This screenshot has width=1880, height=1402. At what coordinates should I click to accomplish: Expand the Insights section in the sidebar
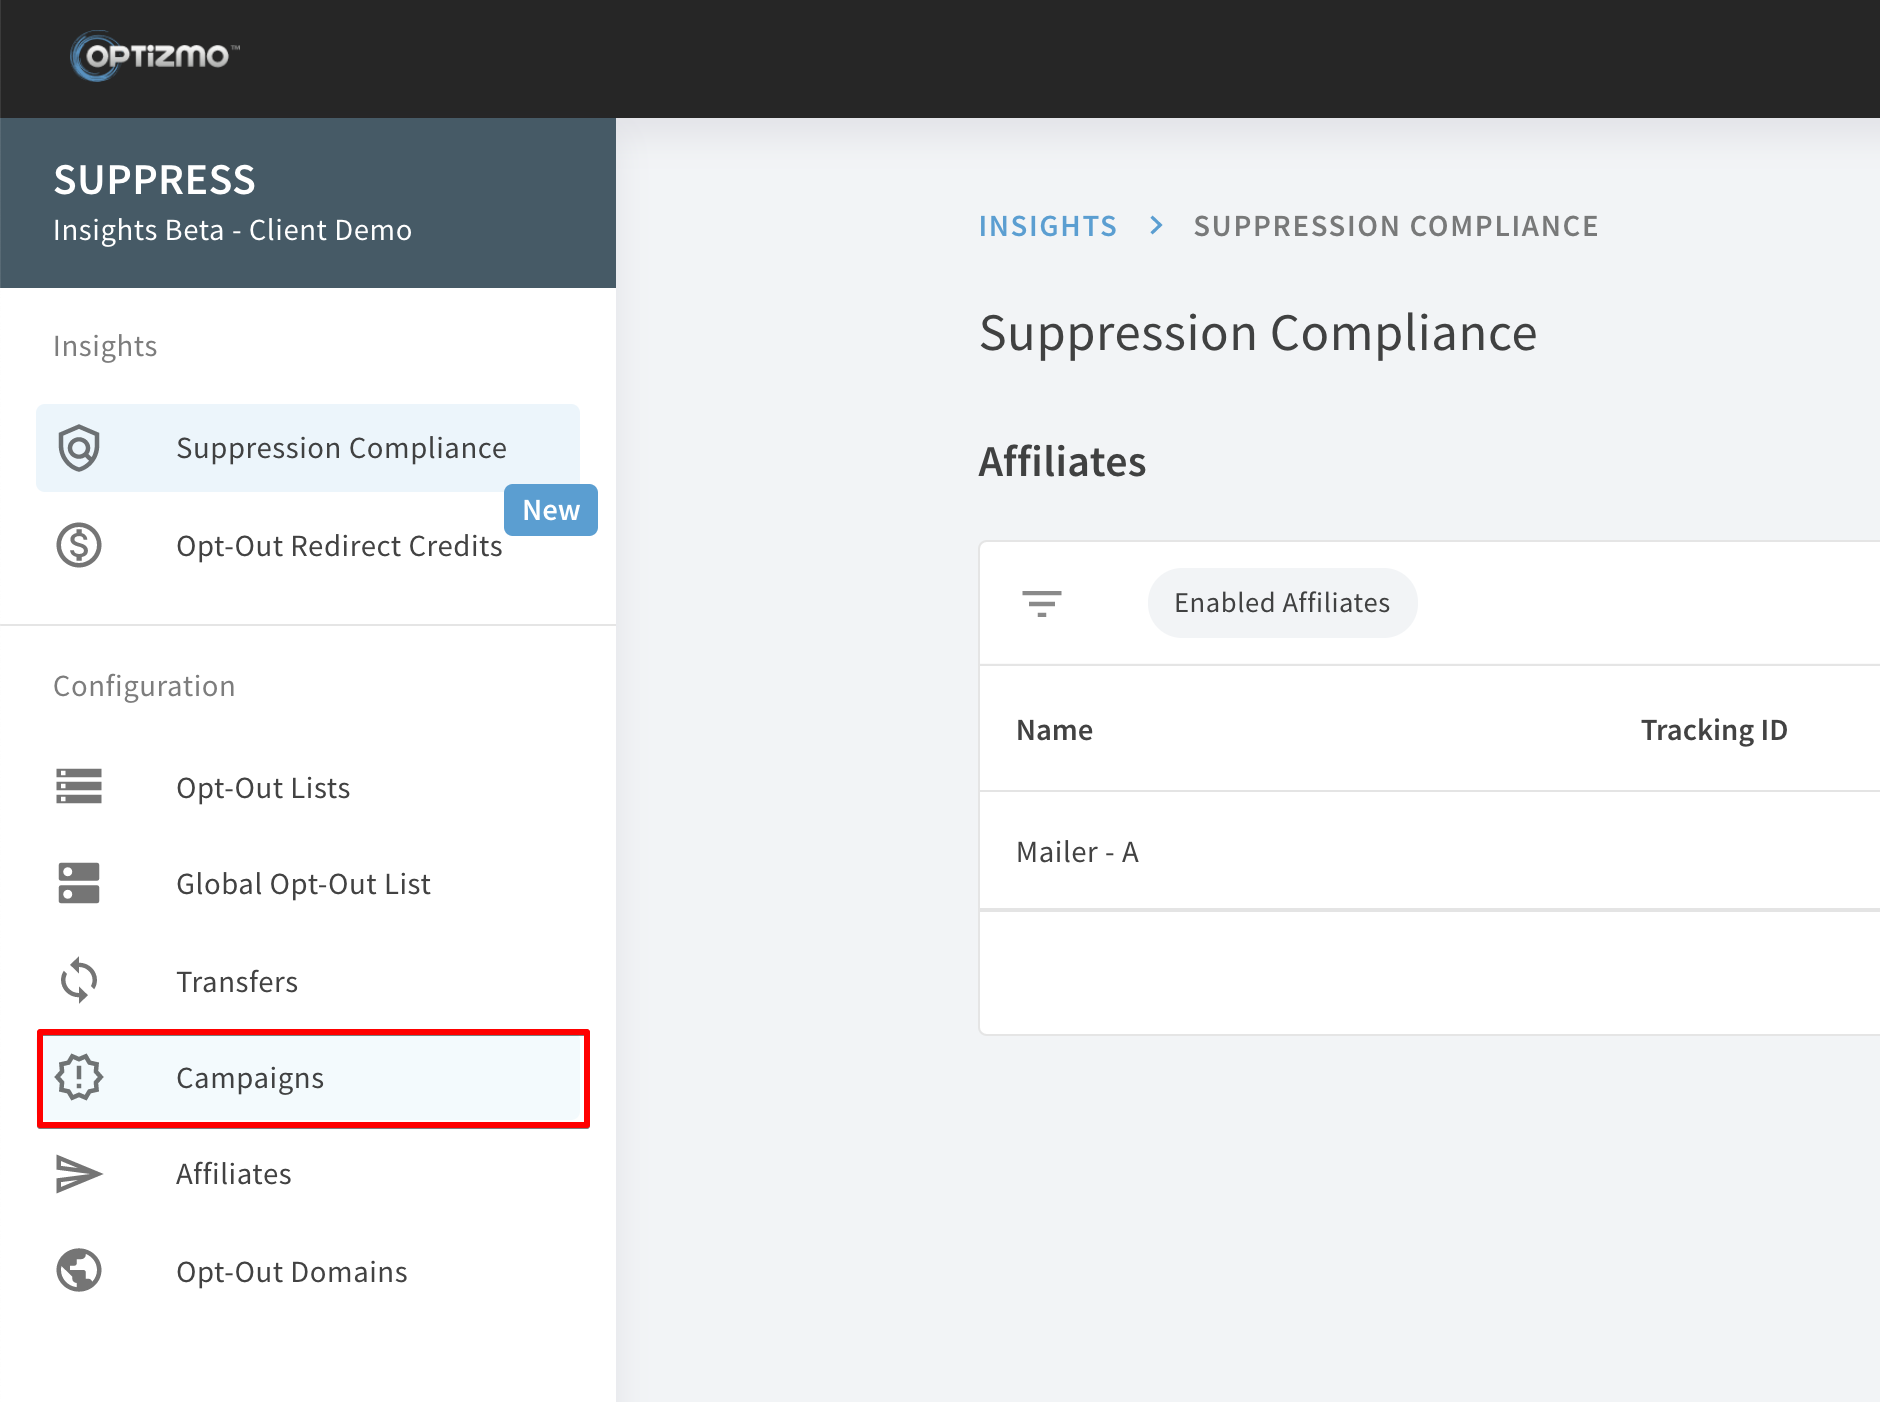[x=105, y=346]
